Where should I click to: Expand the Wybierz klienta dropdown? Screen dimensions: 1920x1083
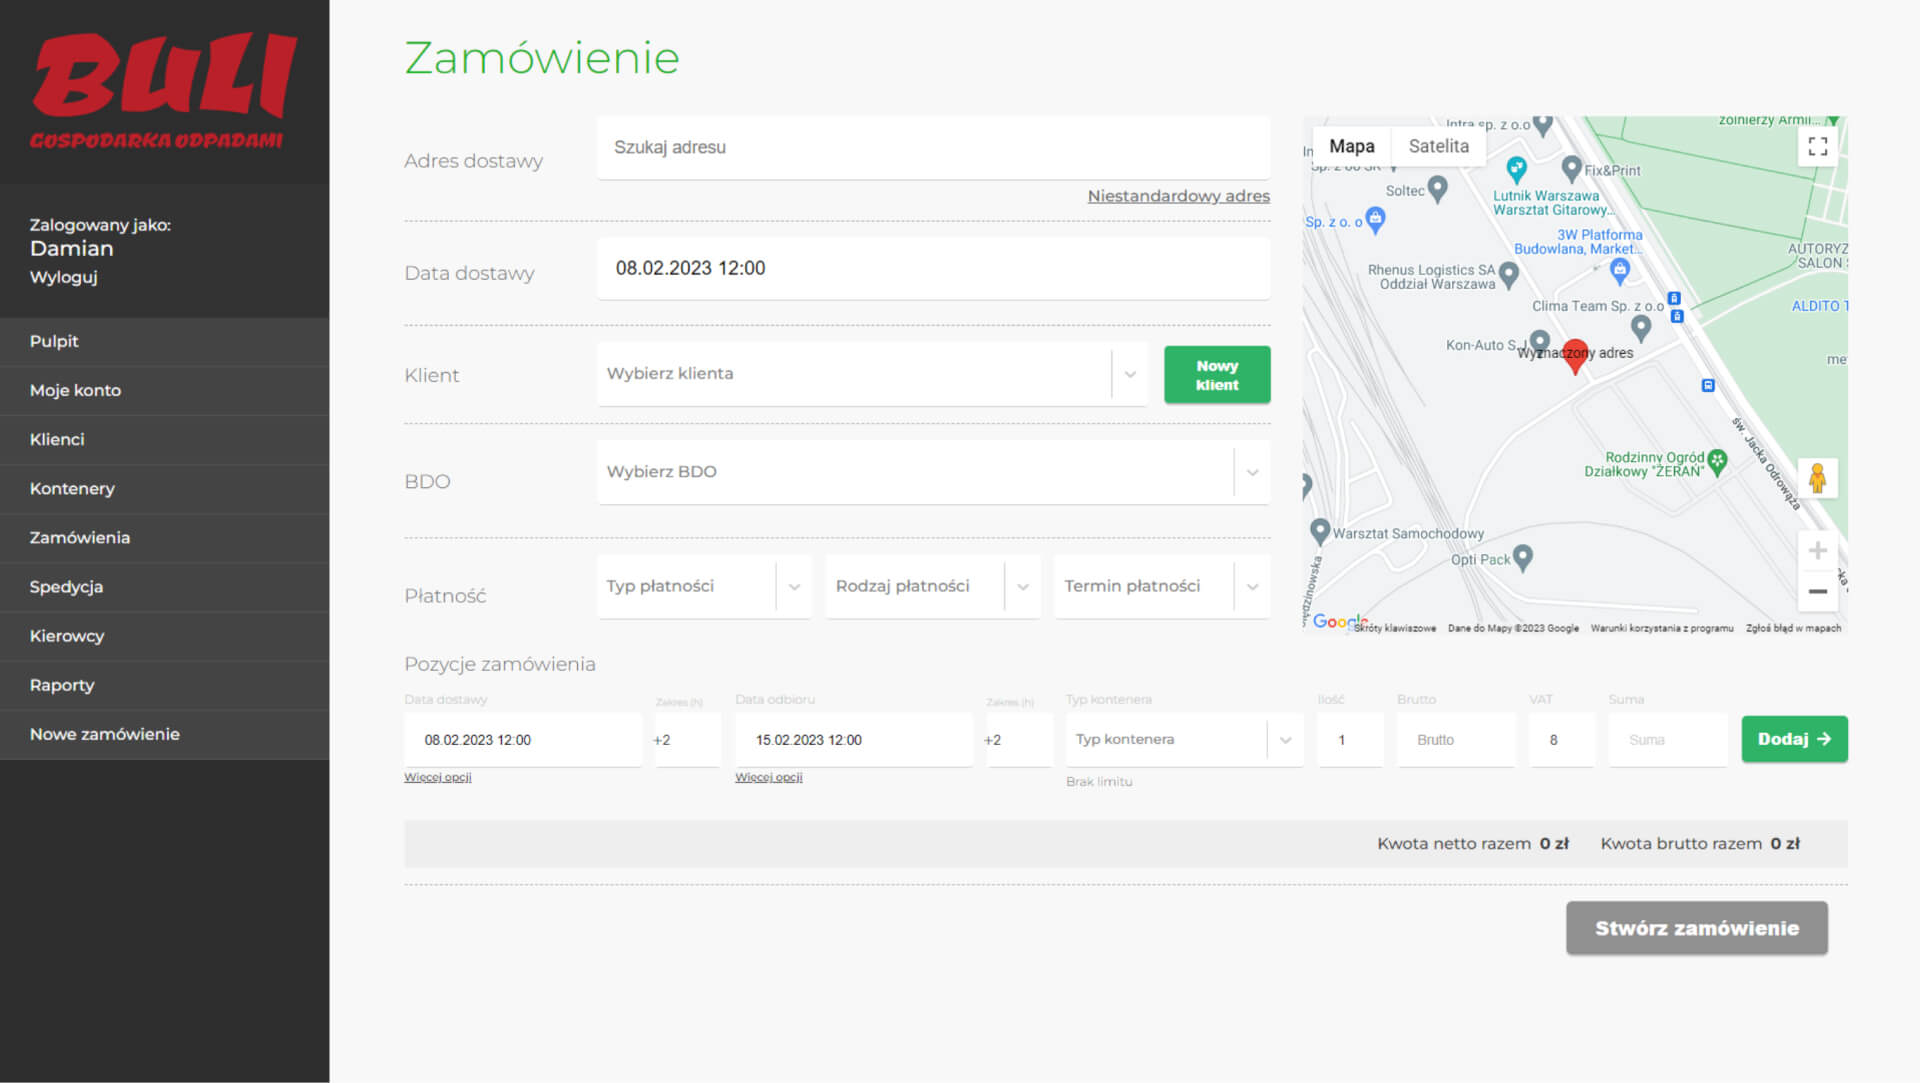click(1130, 374)
